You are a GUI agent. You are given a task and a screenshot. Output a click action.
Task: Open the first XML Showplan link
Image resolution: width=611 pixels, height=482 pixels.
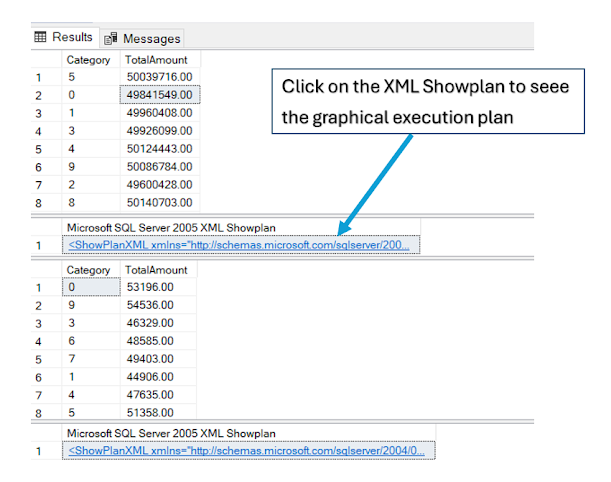tap(238, 245)
